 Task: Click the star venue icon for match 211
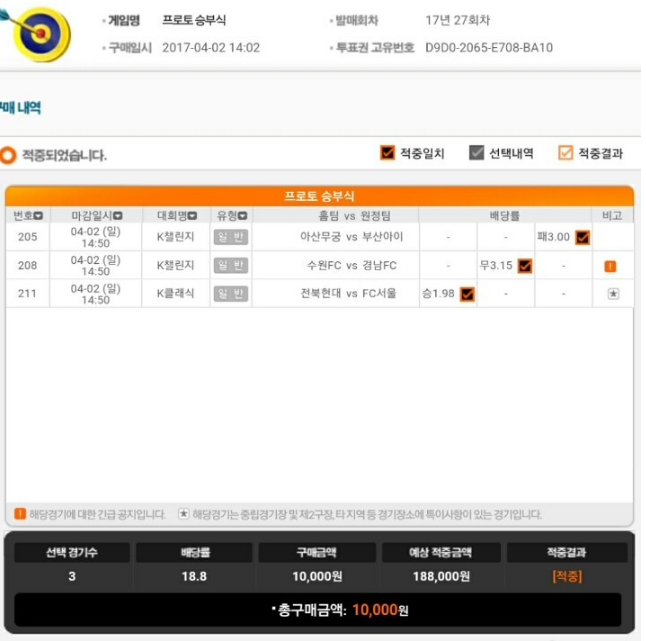[613, 294]
